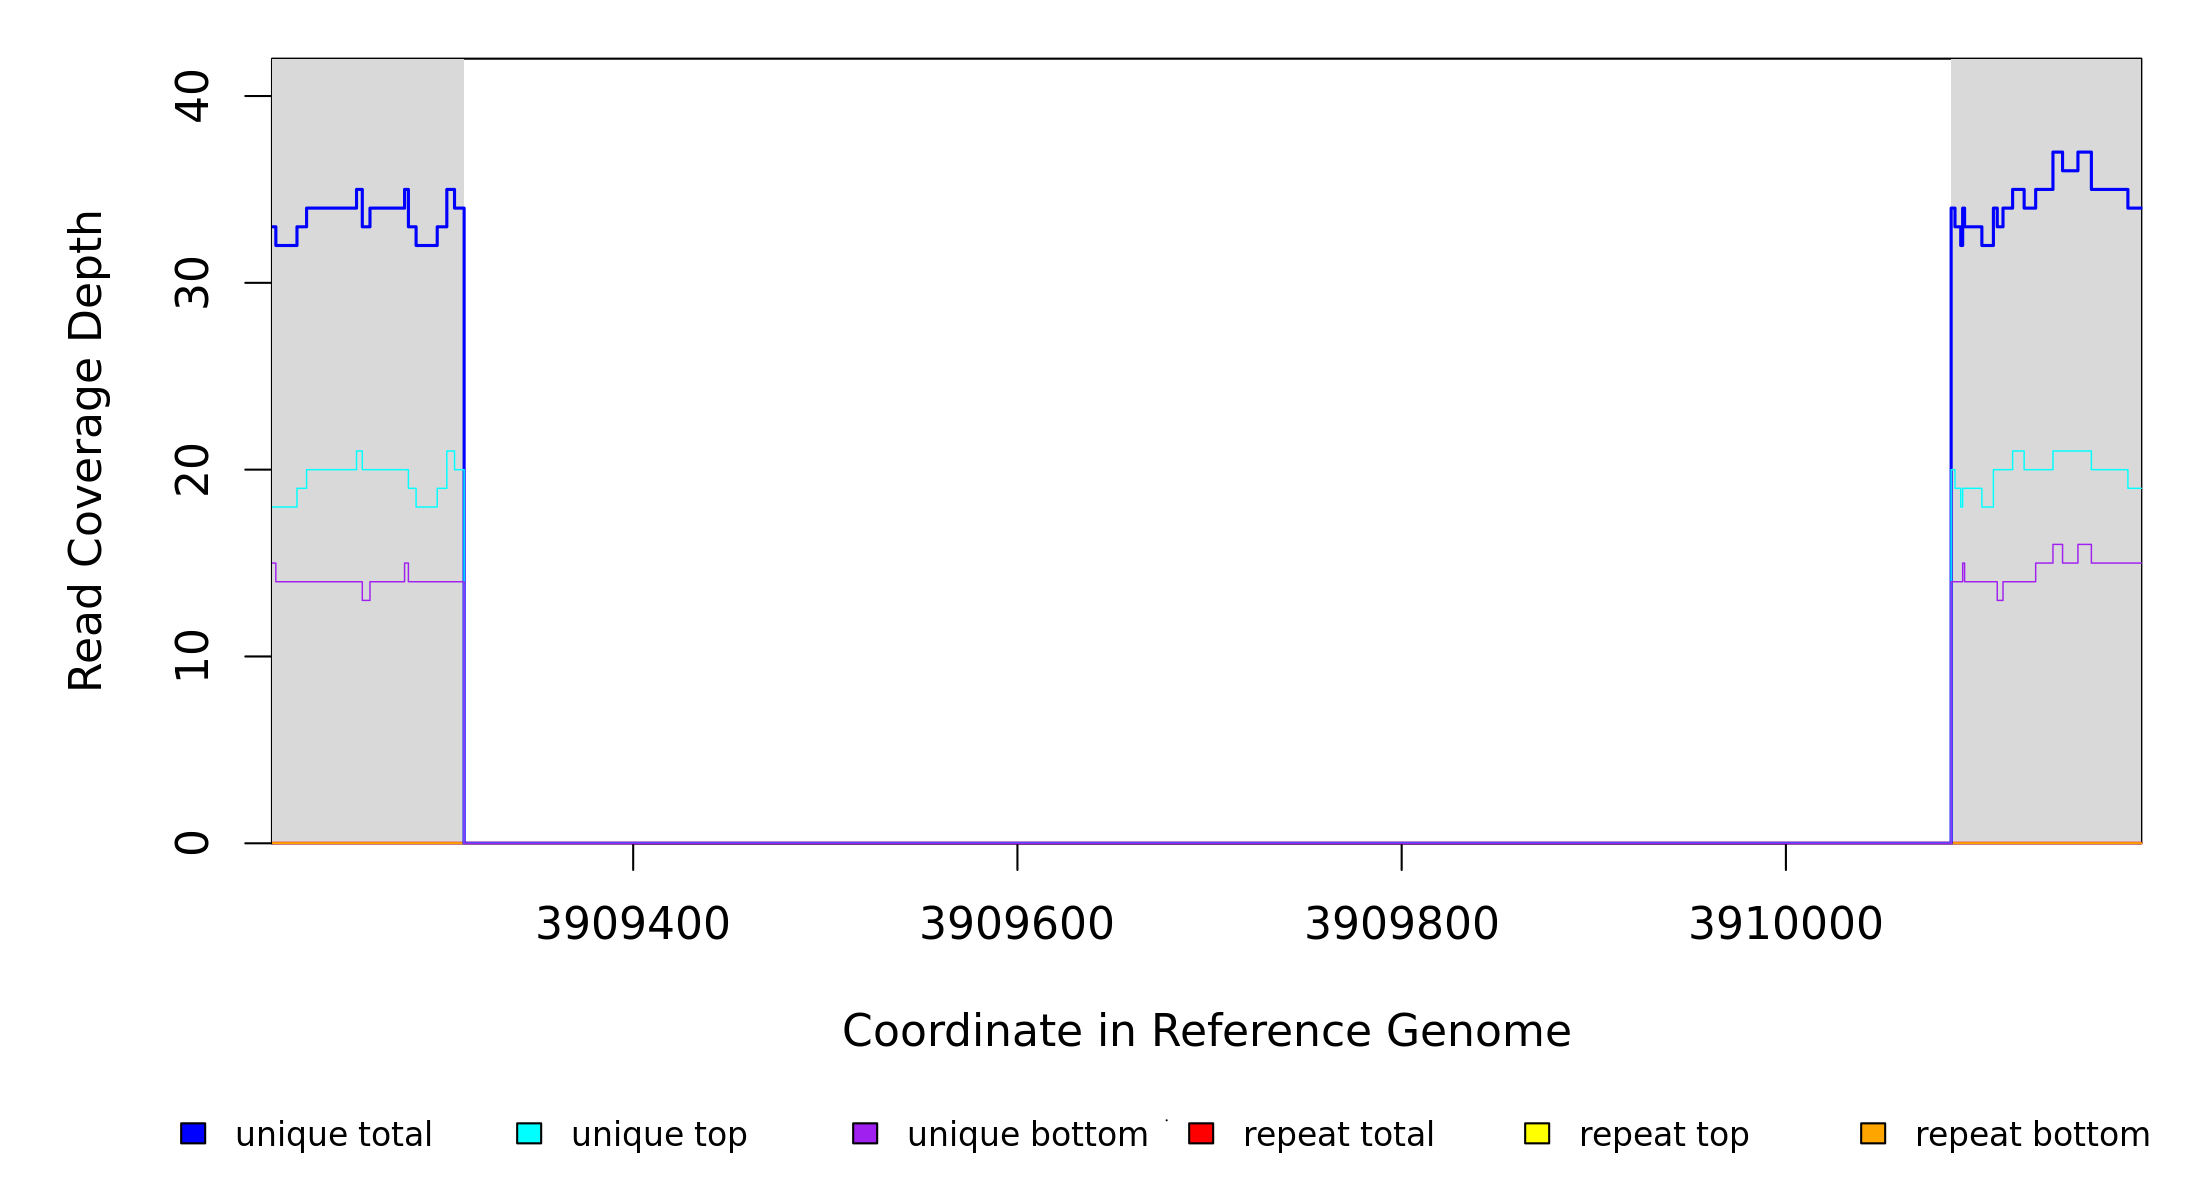Image resolution: width=2200 pixels, height=1200 pixels.
Task: Click the red repeat total legend swatch
Action: click(x=1201, y=1133)
